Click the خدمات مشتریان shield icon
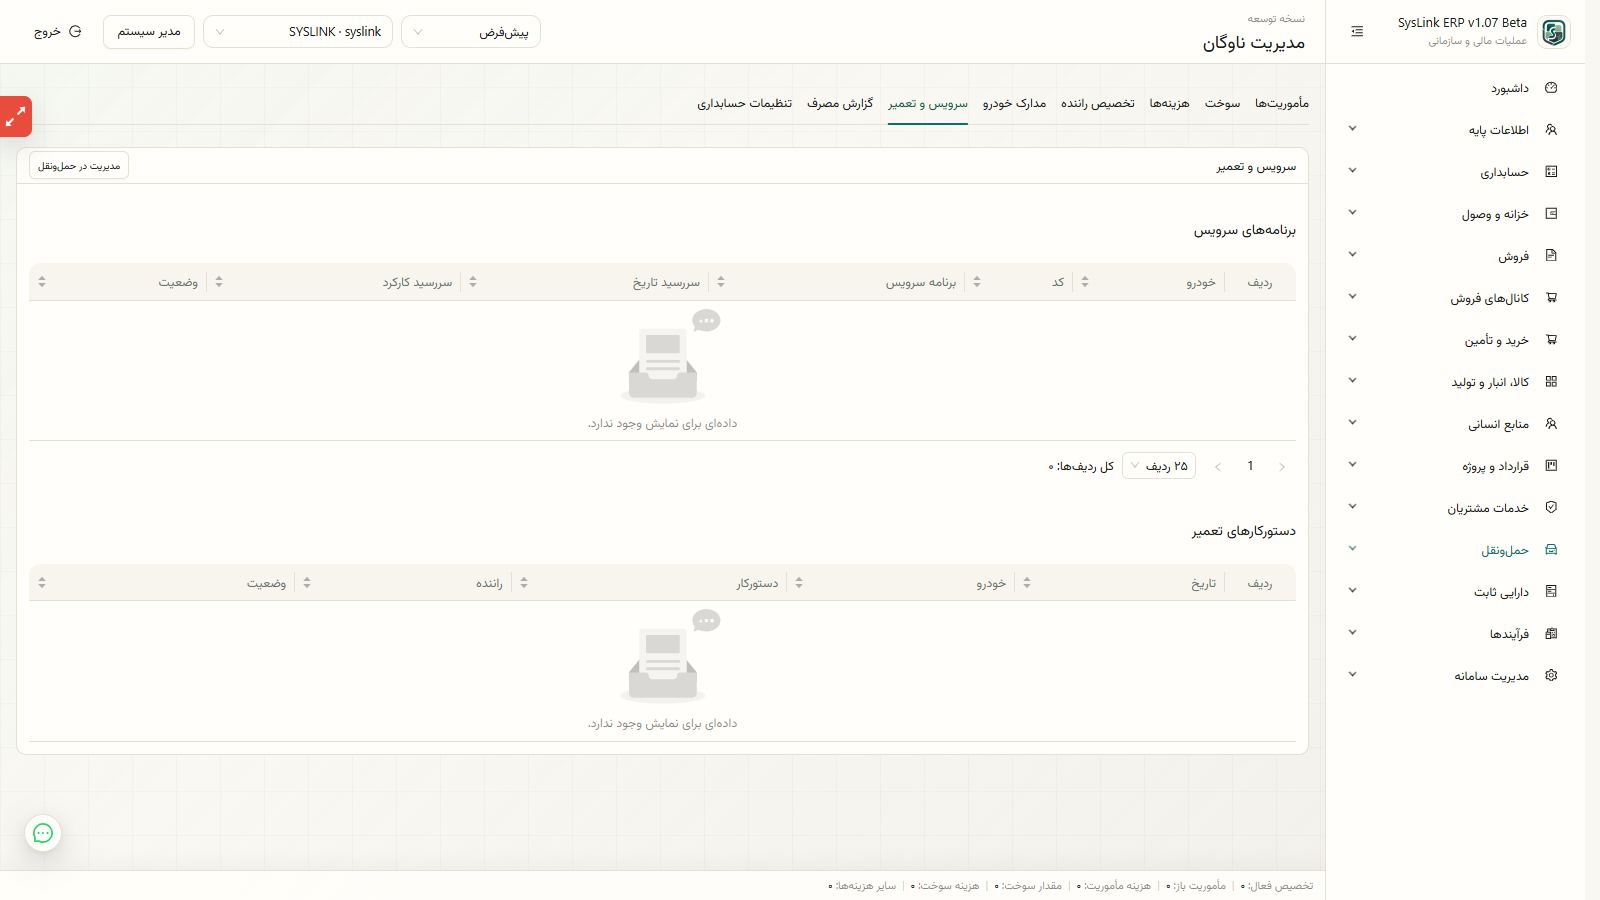Screen dimensions: 1600x900 pyautogui.click(x=1551, y=508)
